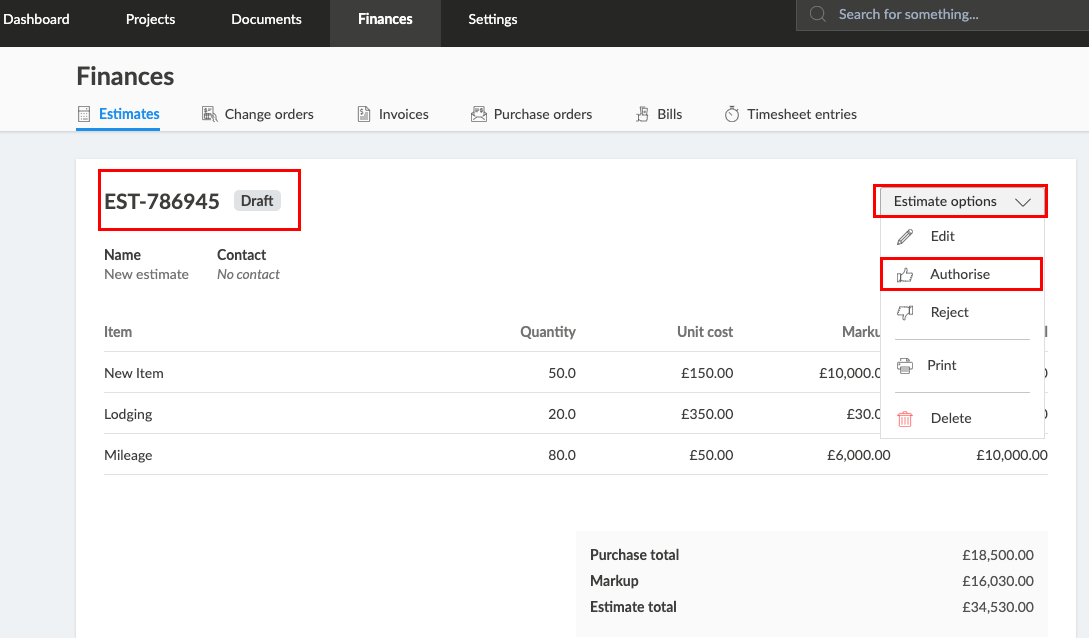Click the Estimate total £34,530.00 value
Viewport: 1089px width, 638px height.
click(x=998, y=607)
